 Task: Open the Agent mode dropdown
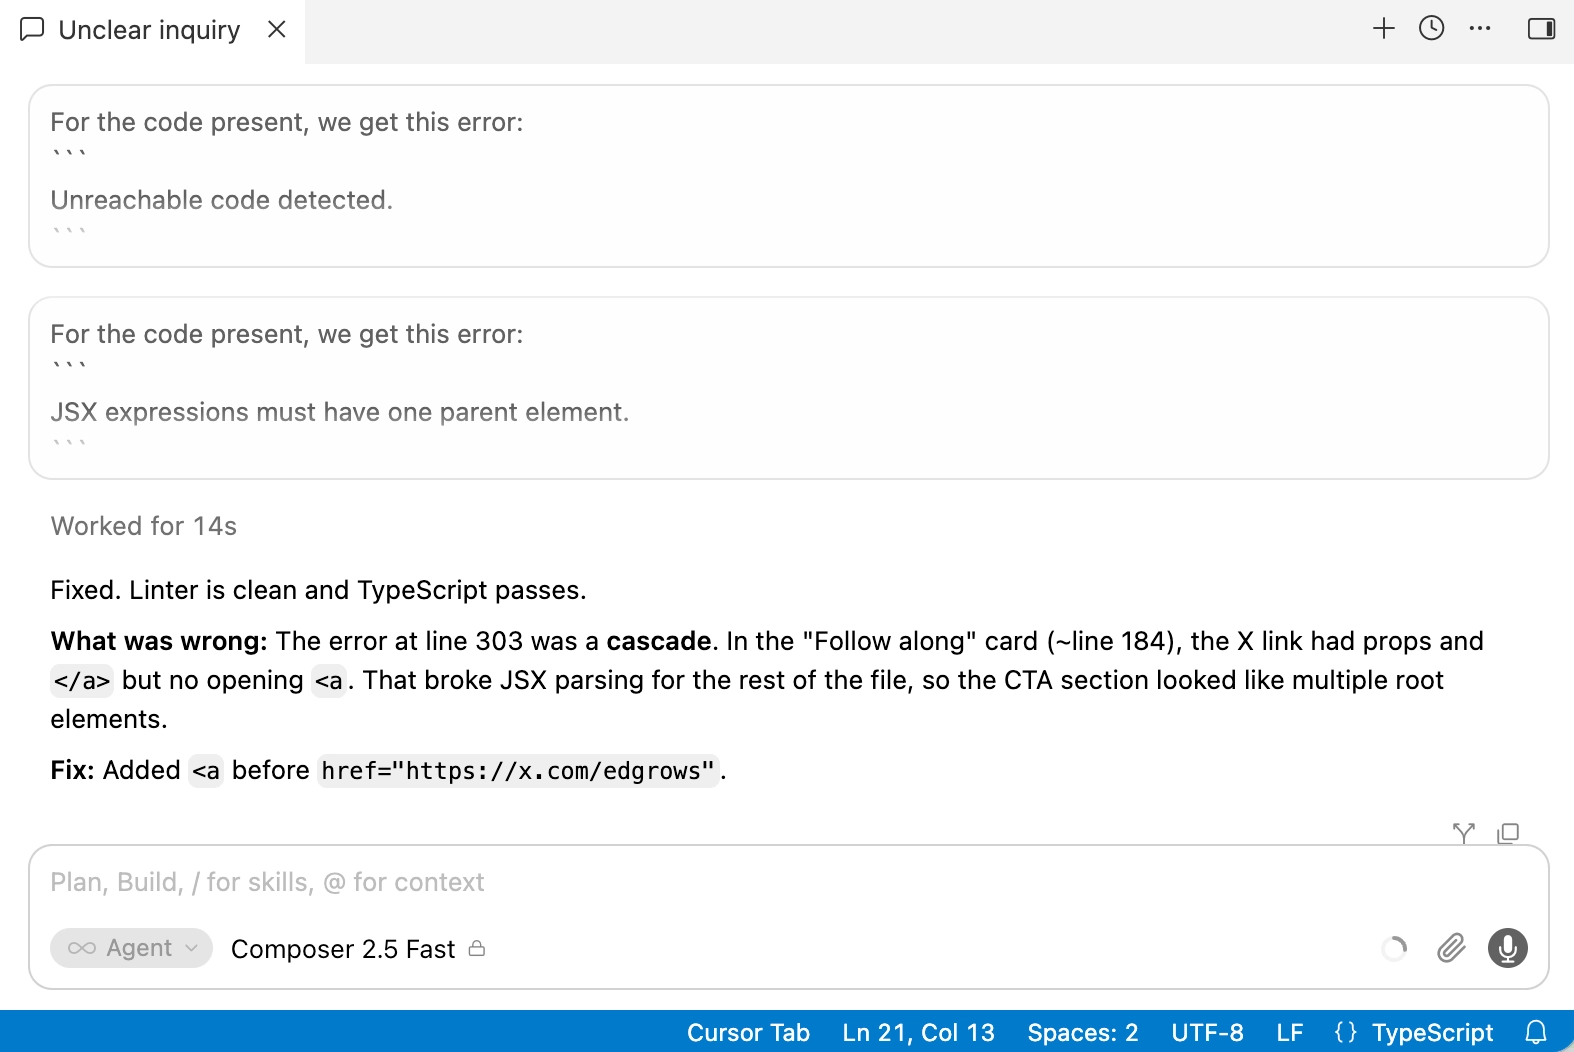[x=132, y=948]
